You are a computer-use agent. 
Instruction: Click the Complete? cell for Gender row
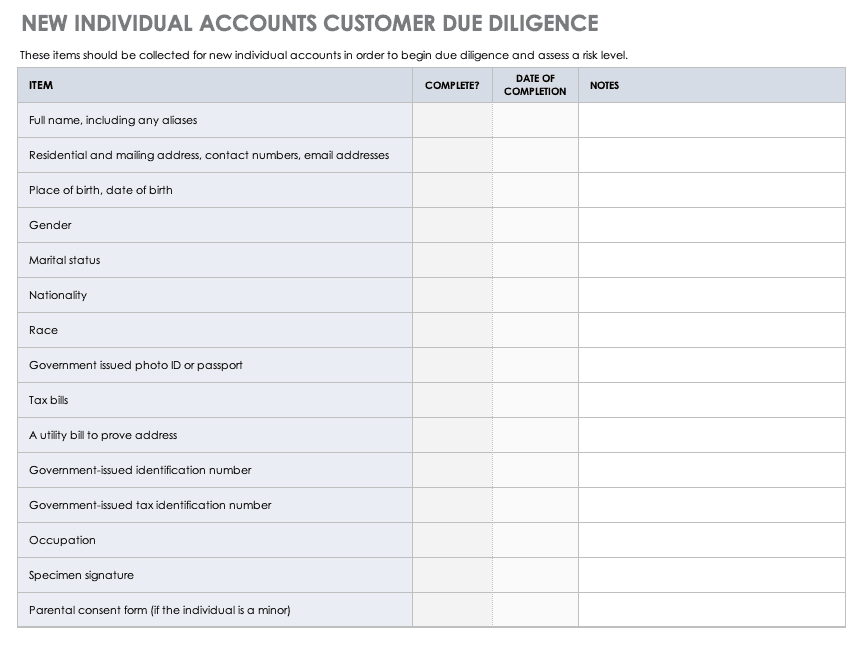click(452, 225)
